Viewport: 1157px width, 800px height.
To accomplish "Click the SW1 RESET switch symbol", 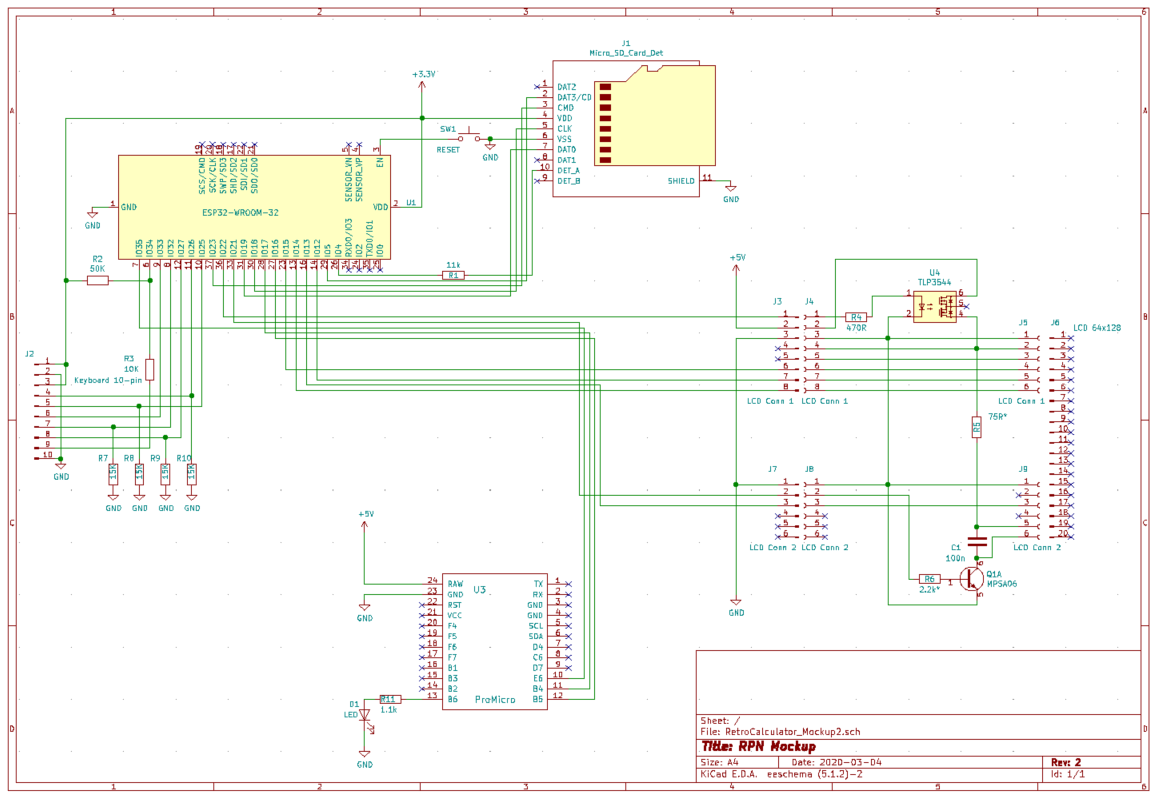I will pos(469,138).
